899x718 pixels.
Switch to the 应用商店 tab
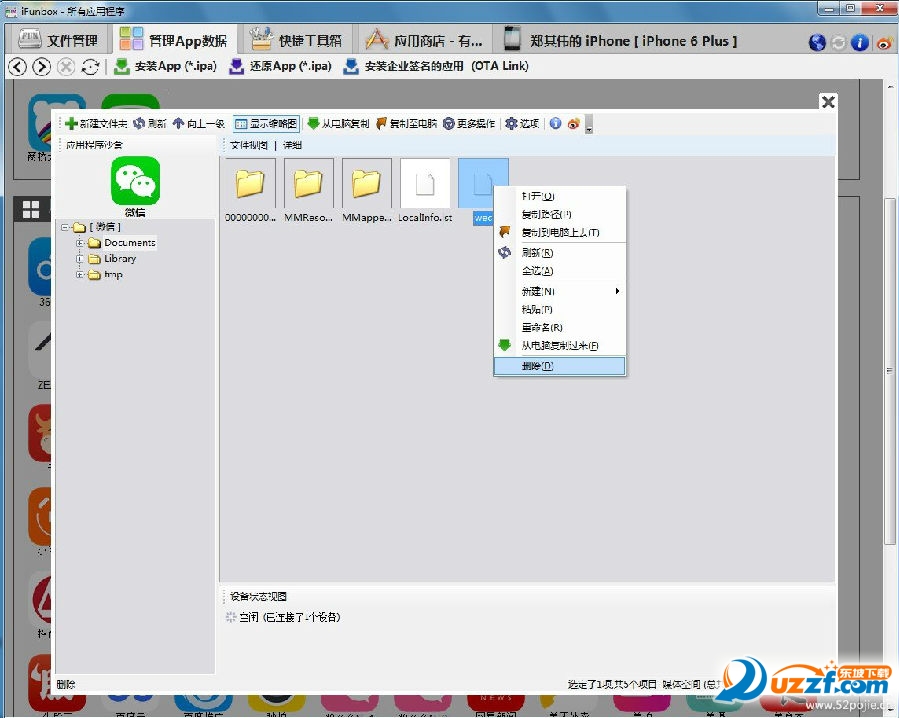click(x=425, y=40)
